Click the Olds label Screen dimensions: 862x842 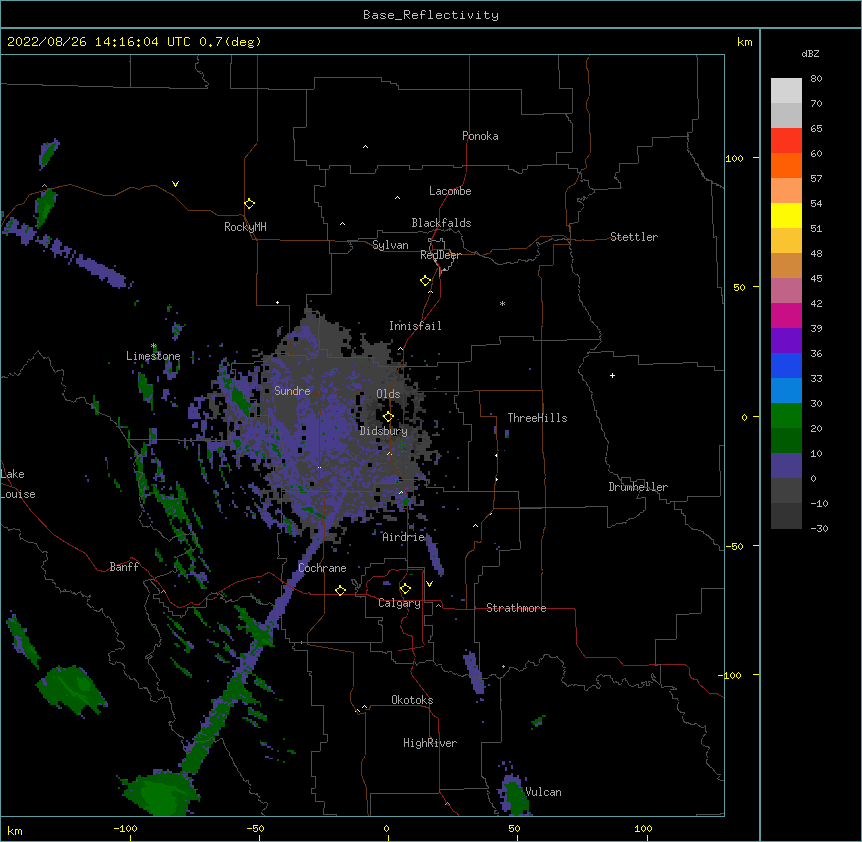tap(388, 394)
